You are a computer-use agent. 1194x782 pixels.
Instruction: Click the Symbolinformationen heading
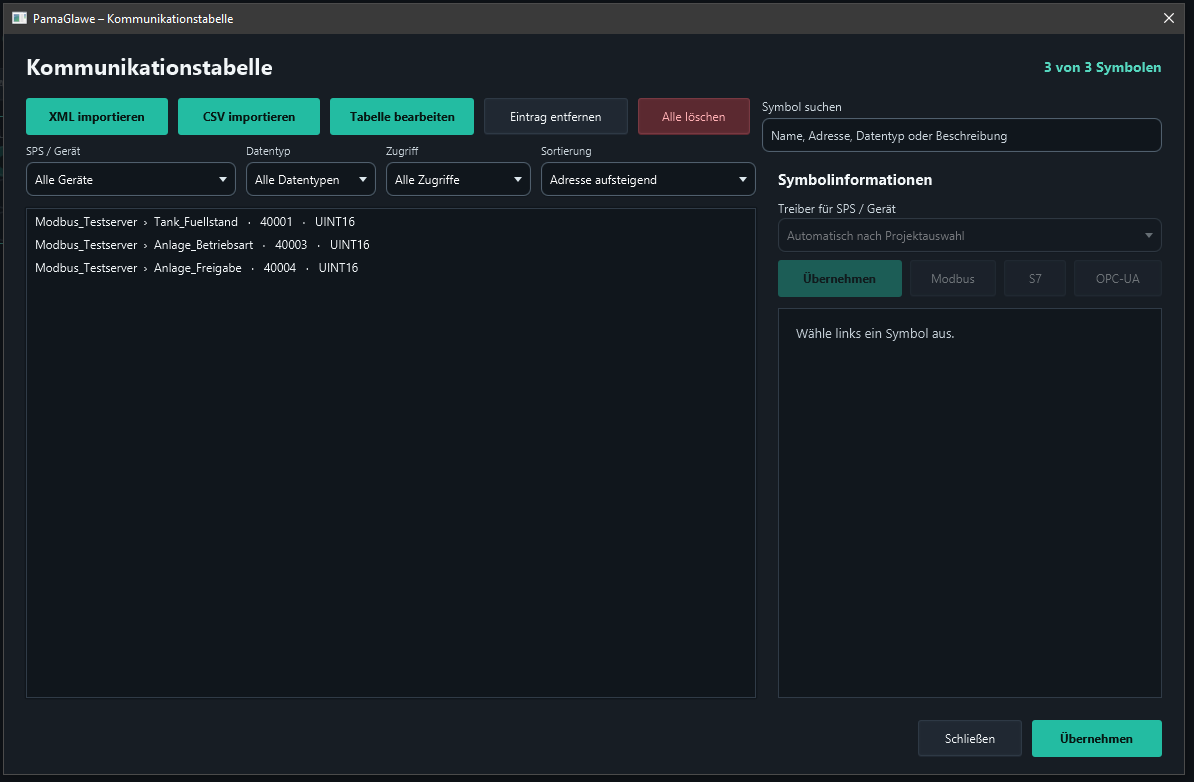pos(855,180)
